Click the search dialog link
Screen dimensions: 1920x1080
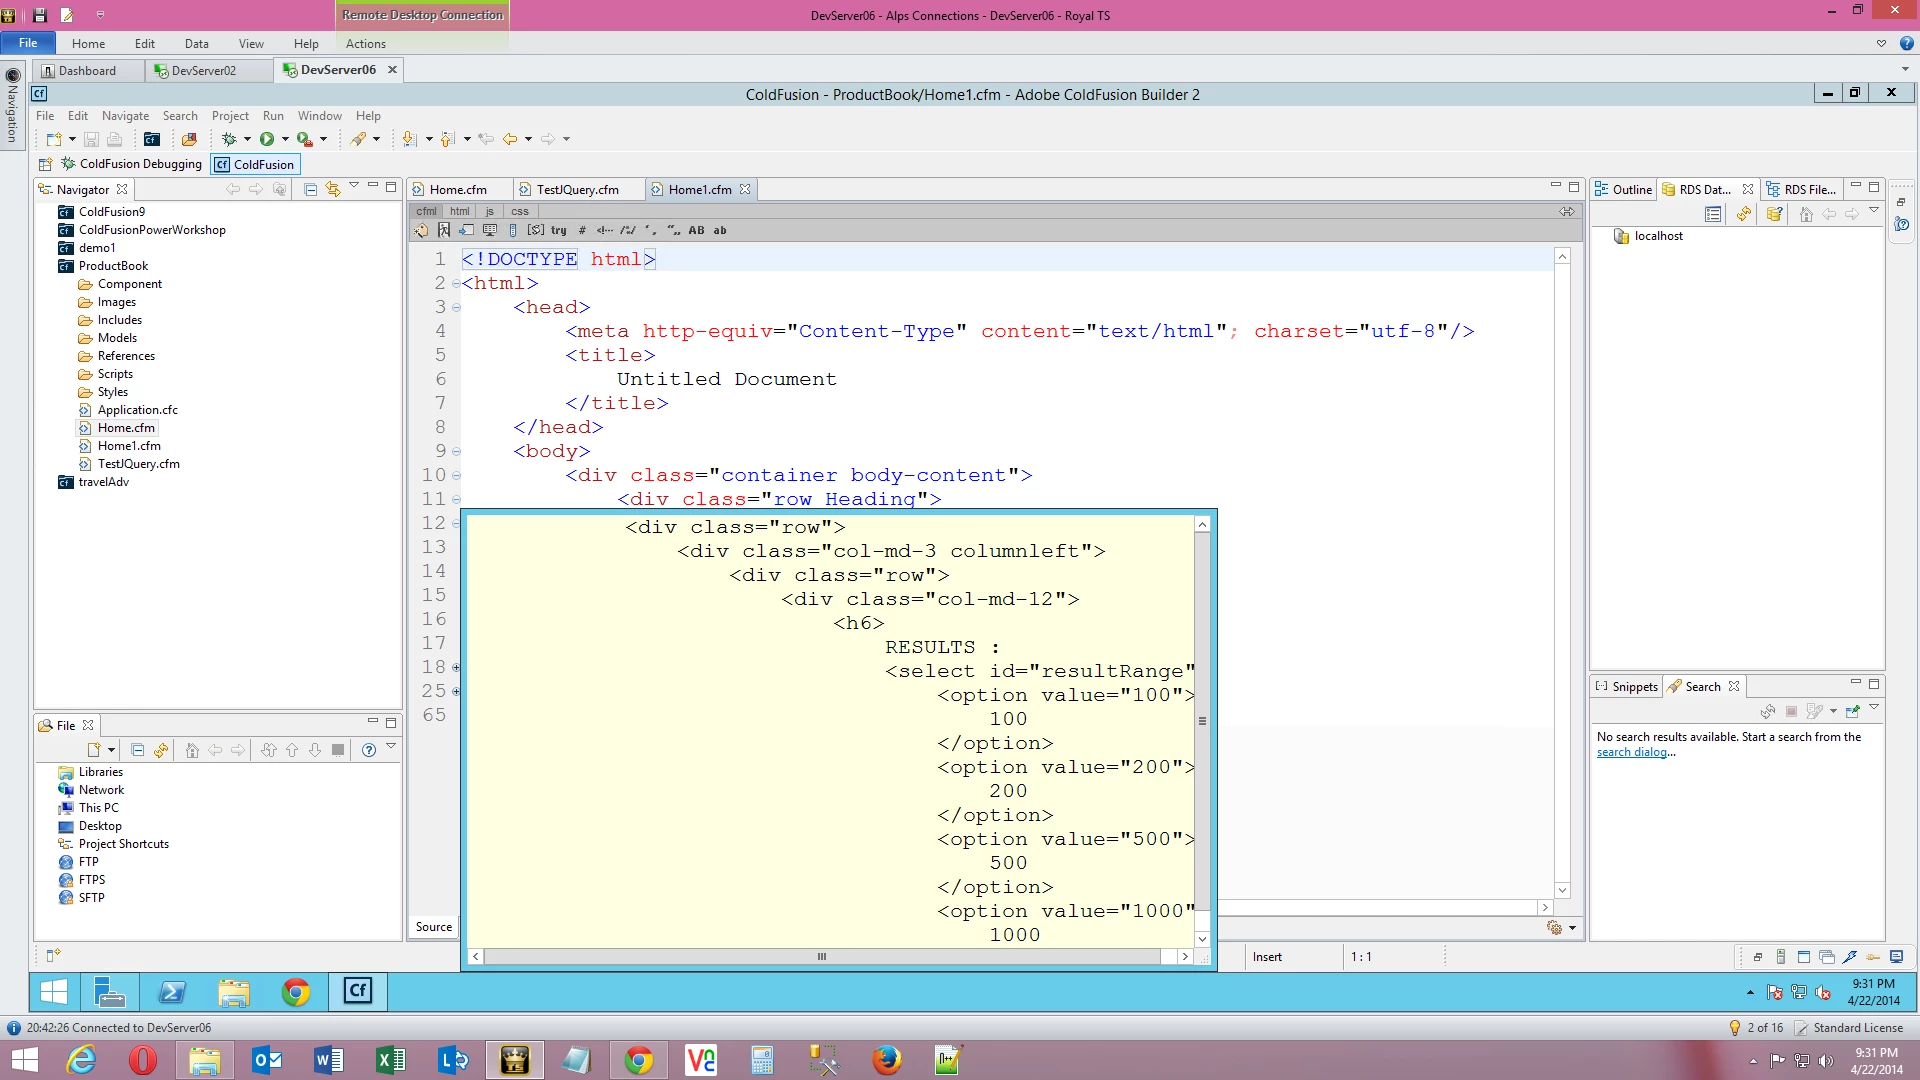1631,752
